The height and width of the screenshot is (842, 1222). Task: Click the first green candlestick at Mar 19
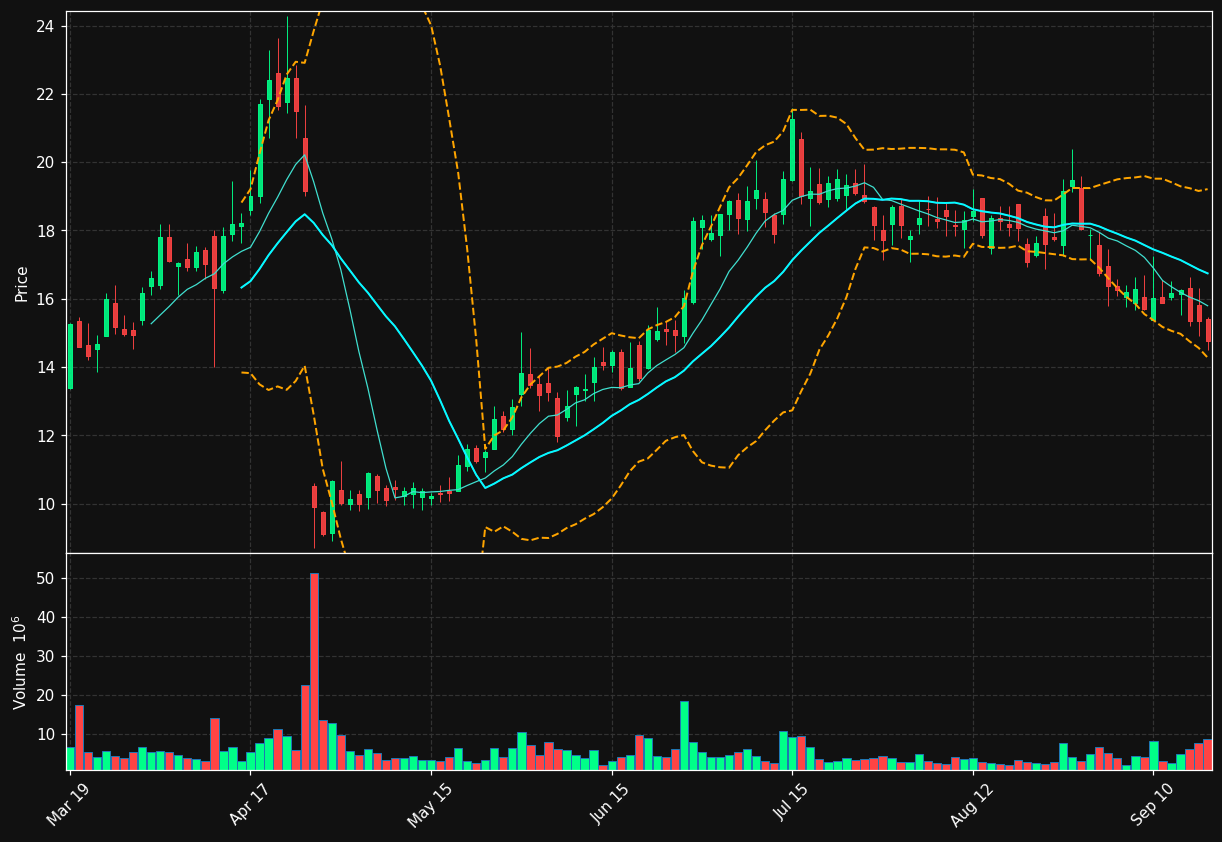70,356
